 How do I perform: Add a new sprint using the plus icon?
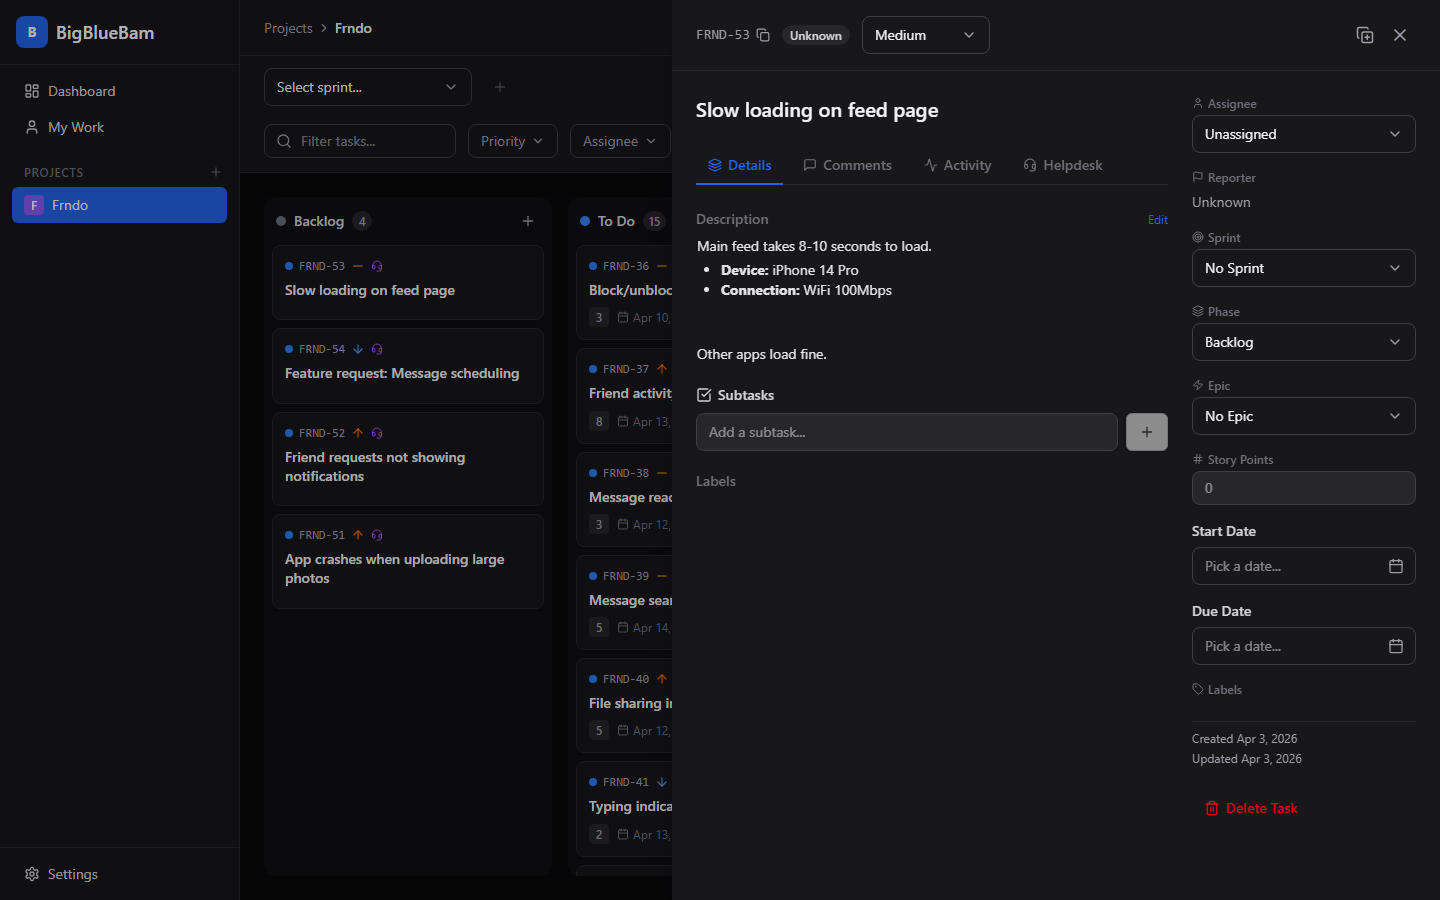499,87
